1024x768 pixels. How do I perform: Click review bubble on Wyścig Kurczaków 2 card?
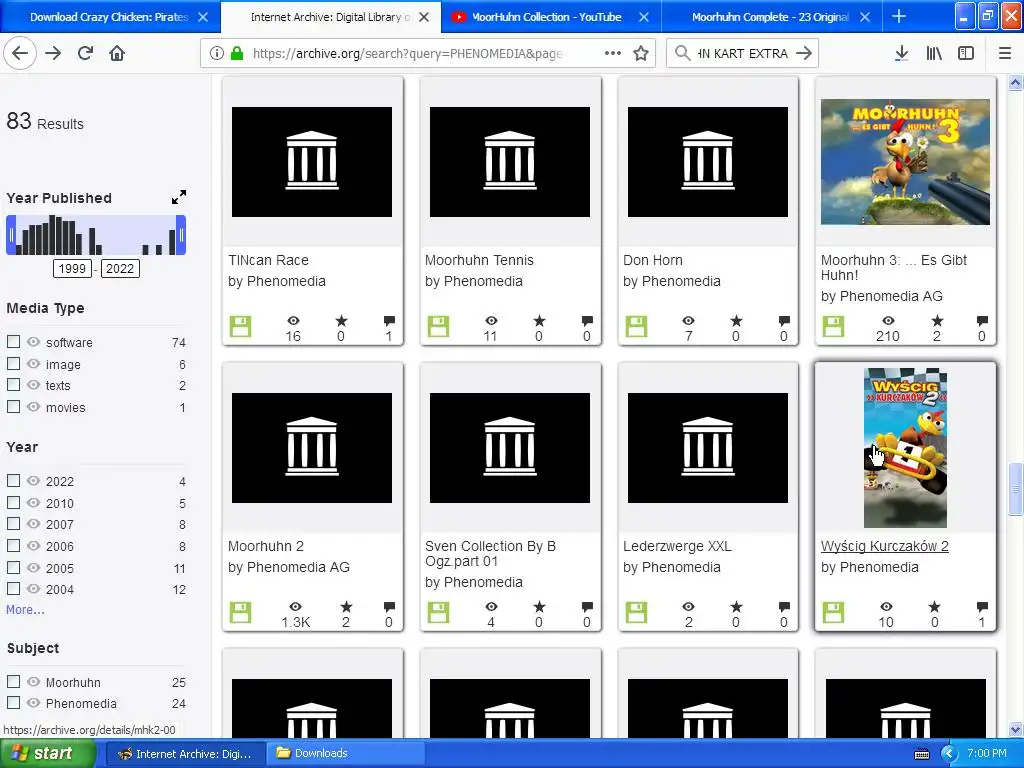pyautogui.click(x=982, y=607)
